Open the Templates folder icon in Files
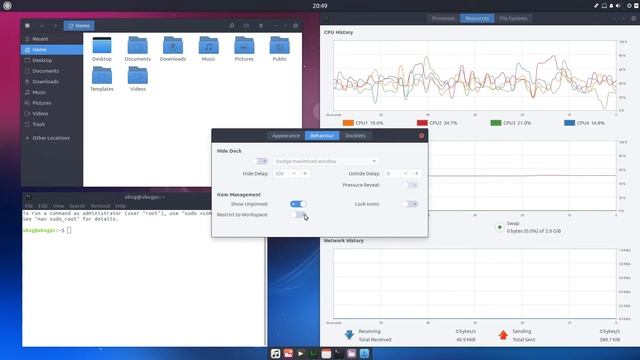The width and height of the screenshot is (640, 360). pyautogui.click(x=102, y=76)
